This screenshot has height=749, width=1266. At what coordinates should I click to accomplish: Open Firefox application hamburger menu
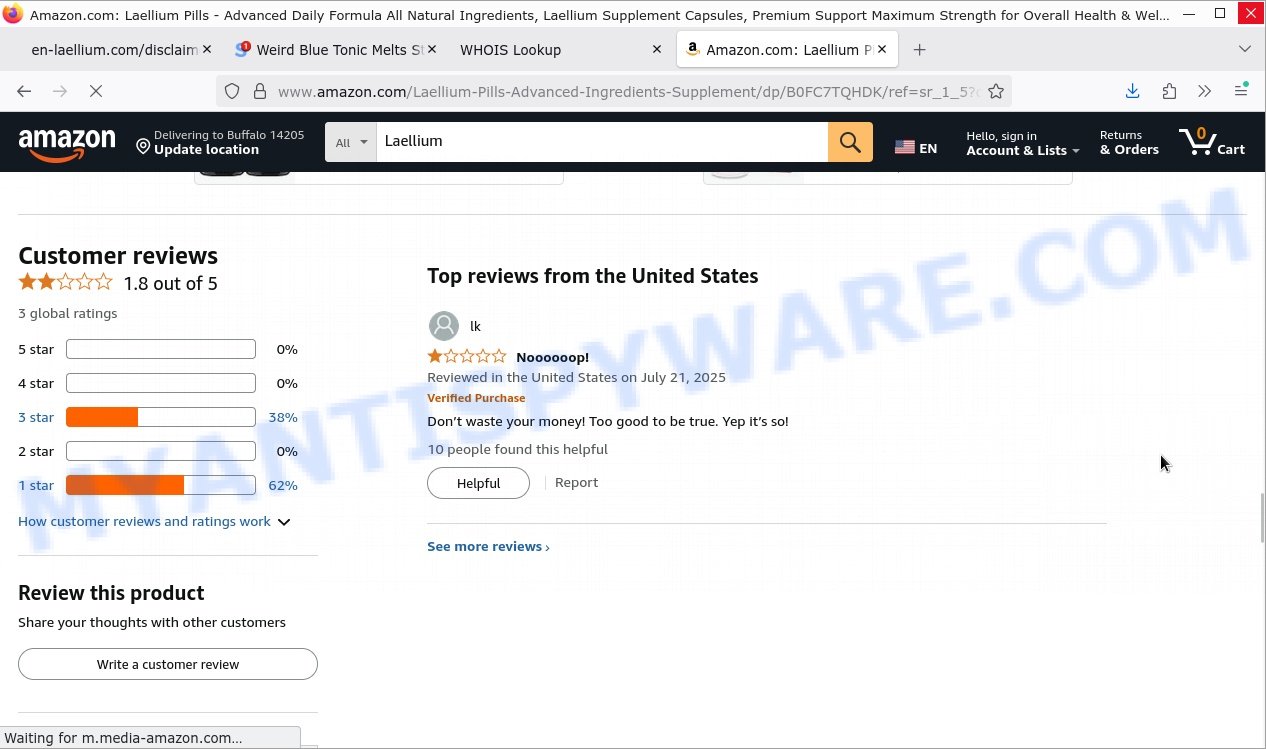pos(1241,91)
